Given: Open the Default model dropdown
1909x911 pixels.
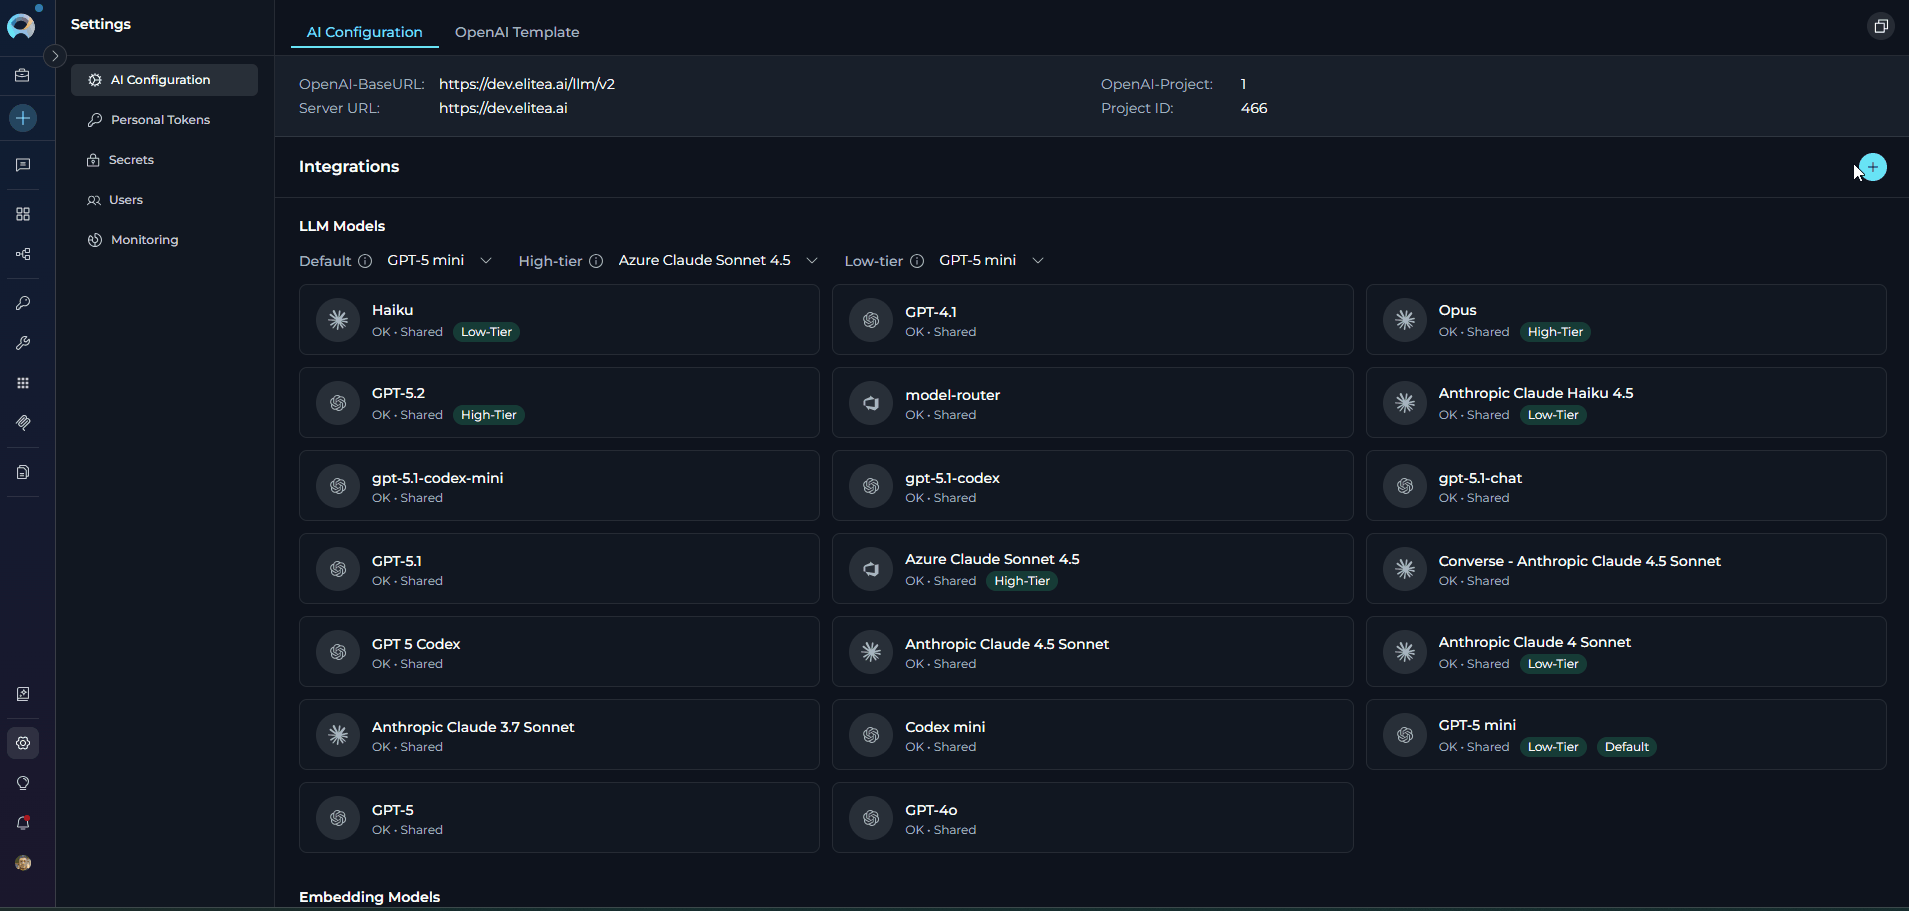Looking at the screenshot, I should pyautogui.click(x=440, y=261).
